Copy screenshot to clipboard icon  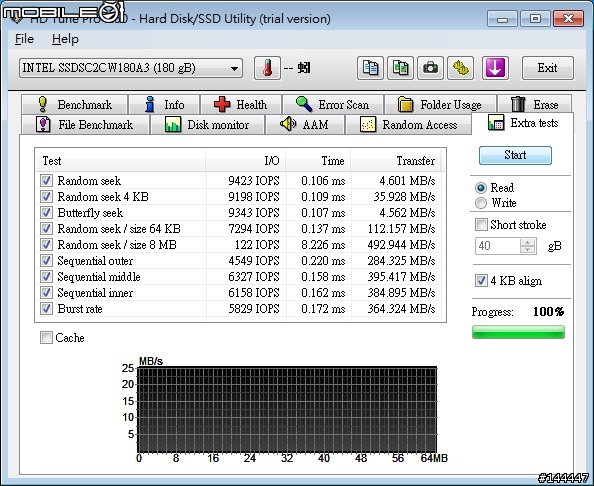(x=400, y=68)
